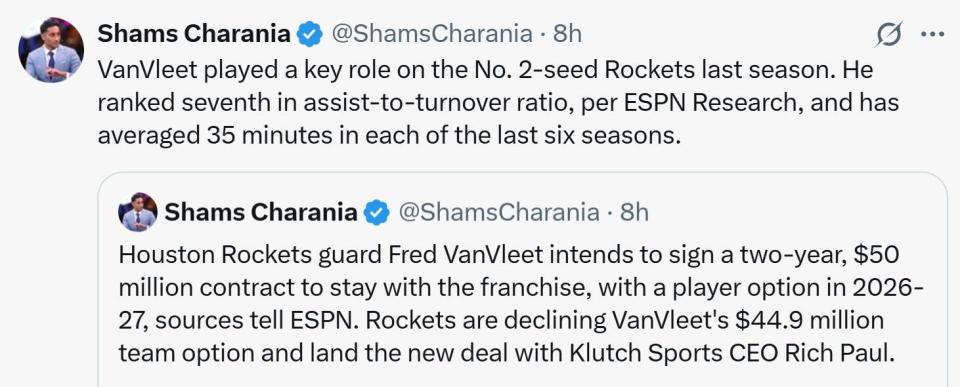960x387 pixels.
Task: Open the three-dot more options menu
Action: (932, 35)
